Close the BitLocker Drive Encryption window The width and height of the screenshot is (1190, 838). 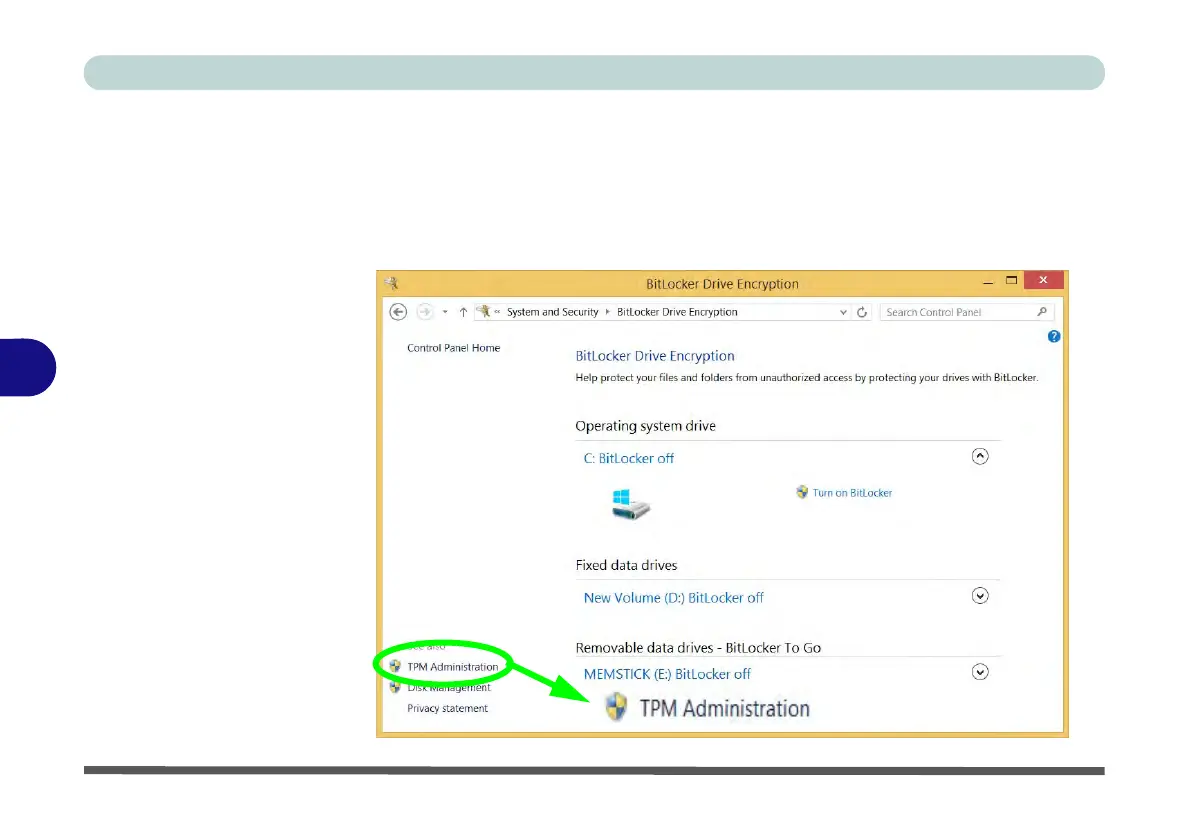coord(1043,280)
